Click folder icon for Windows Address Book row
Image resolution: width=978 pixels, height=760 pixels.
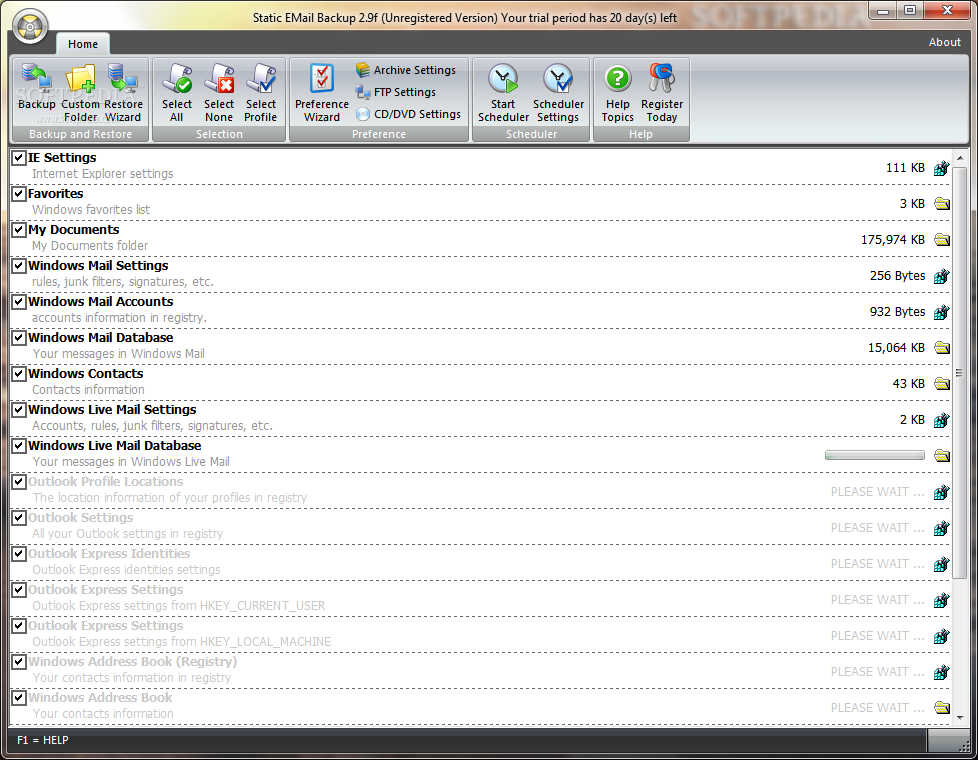click(942, 708)
